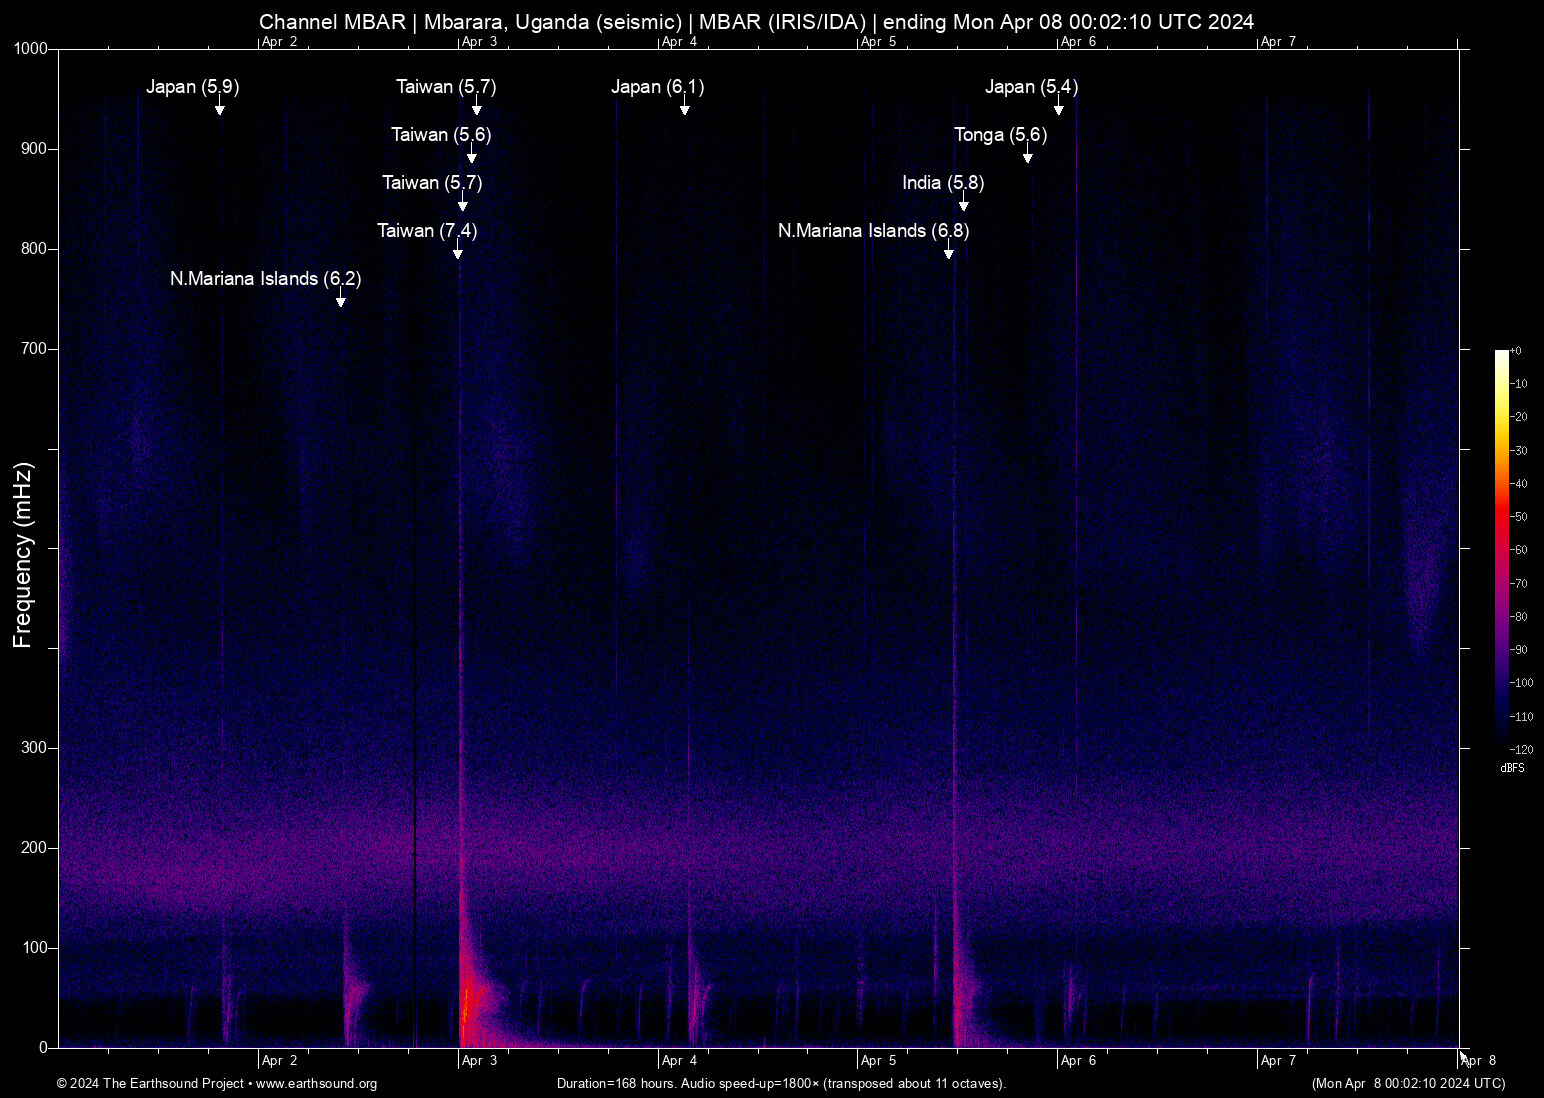Screen dimensions: 1544x1098
Task: Click the 1000 frequency tick label
Action: (30, 49)
